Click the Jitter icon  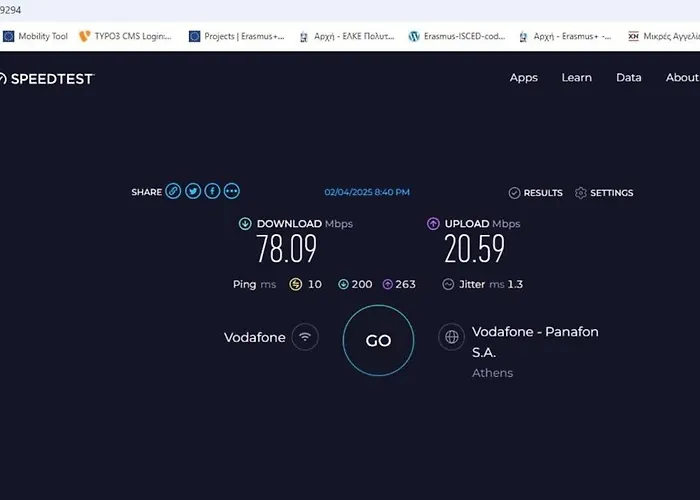coord(449,284)
